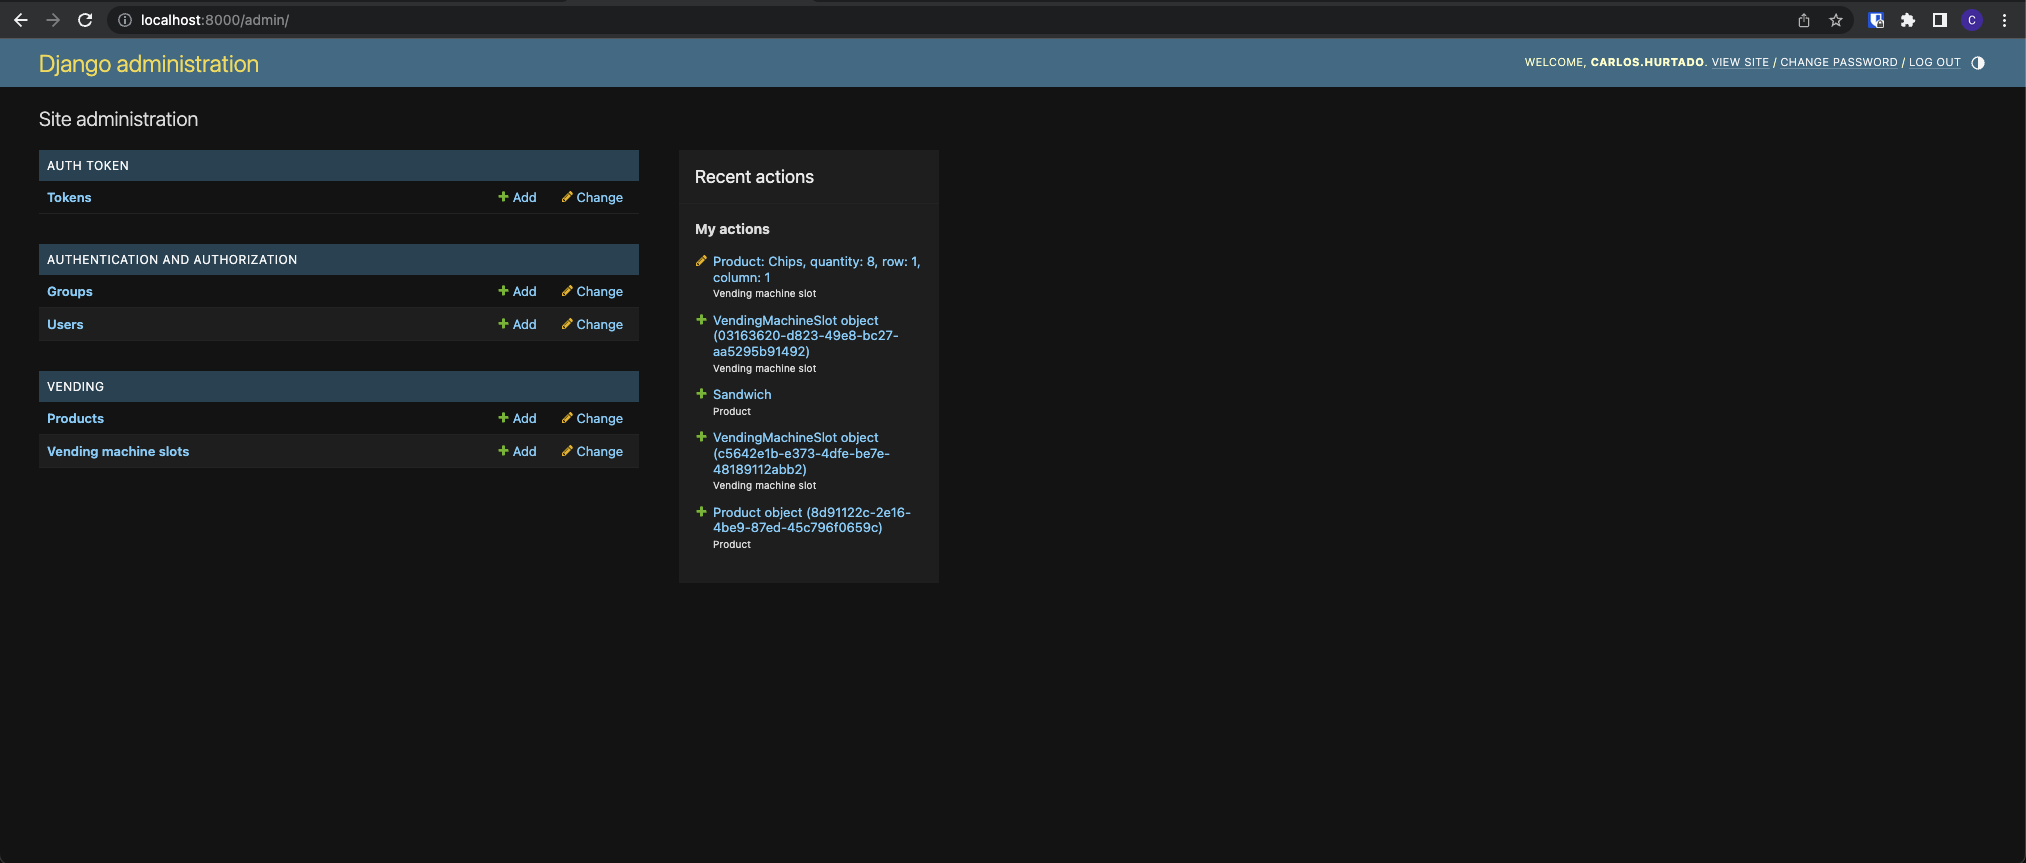
Task: Open the Groups model link
Action: [70, 292]
